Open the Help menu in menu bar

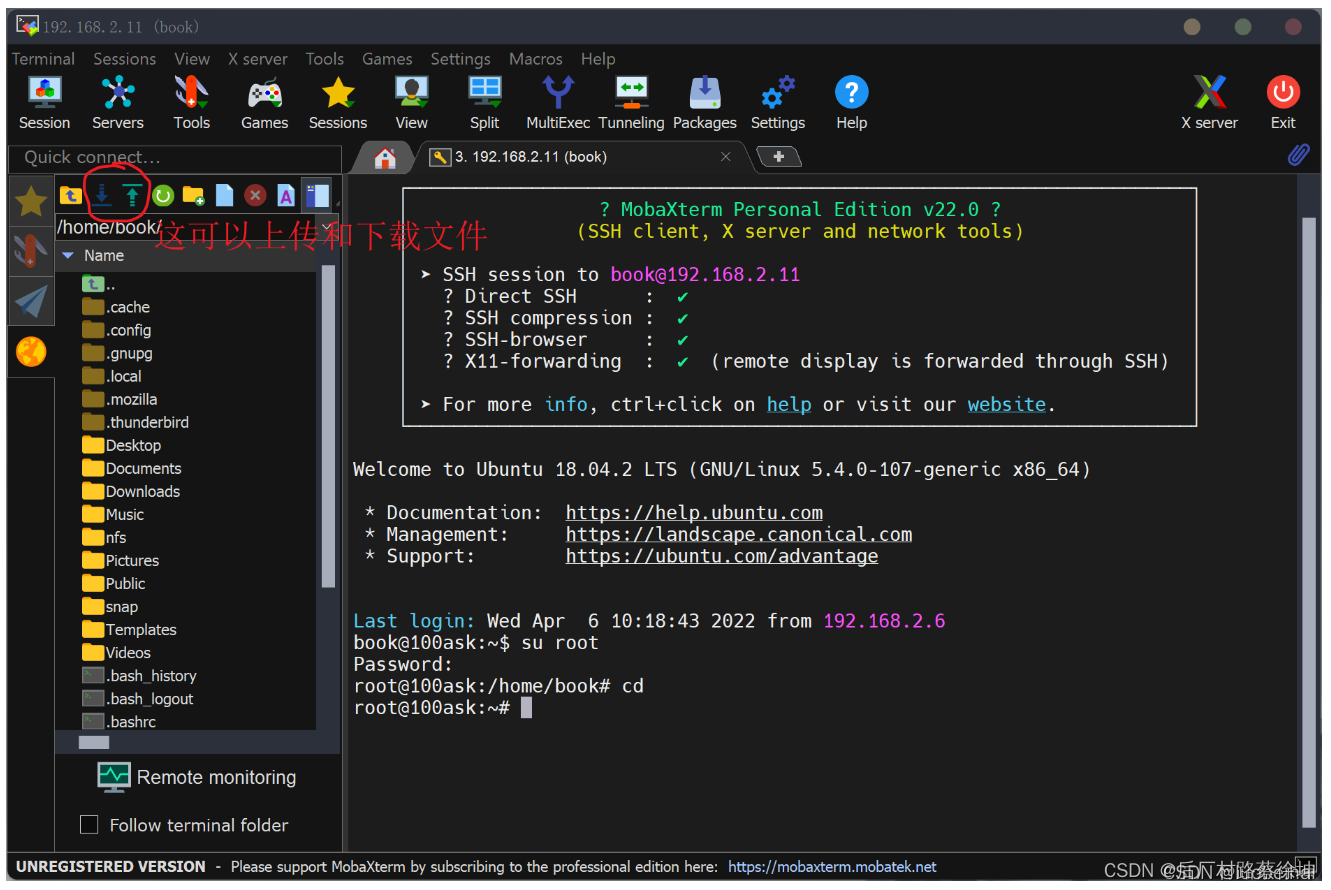(x=598, y=59)
